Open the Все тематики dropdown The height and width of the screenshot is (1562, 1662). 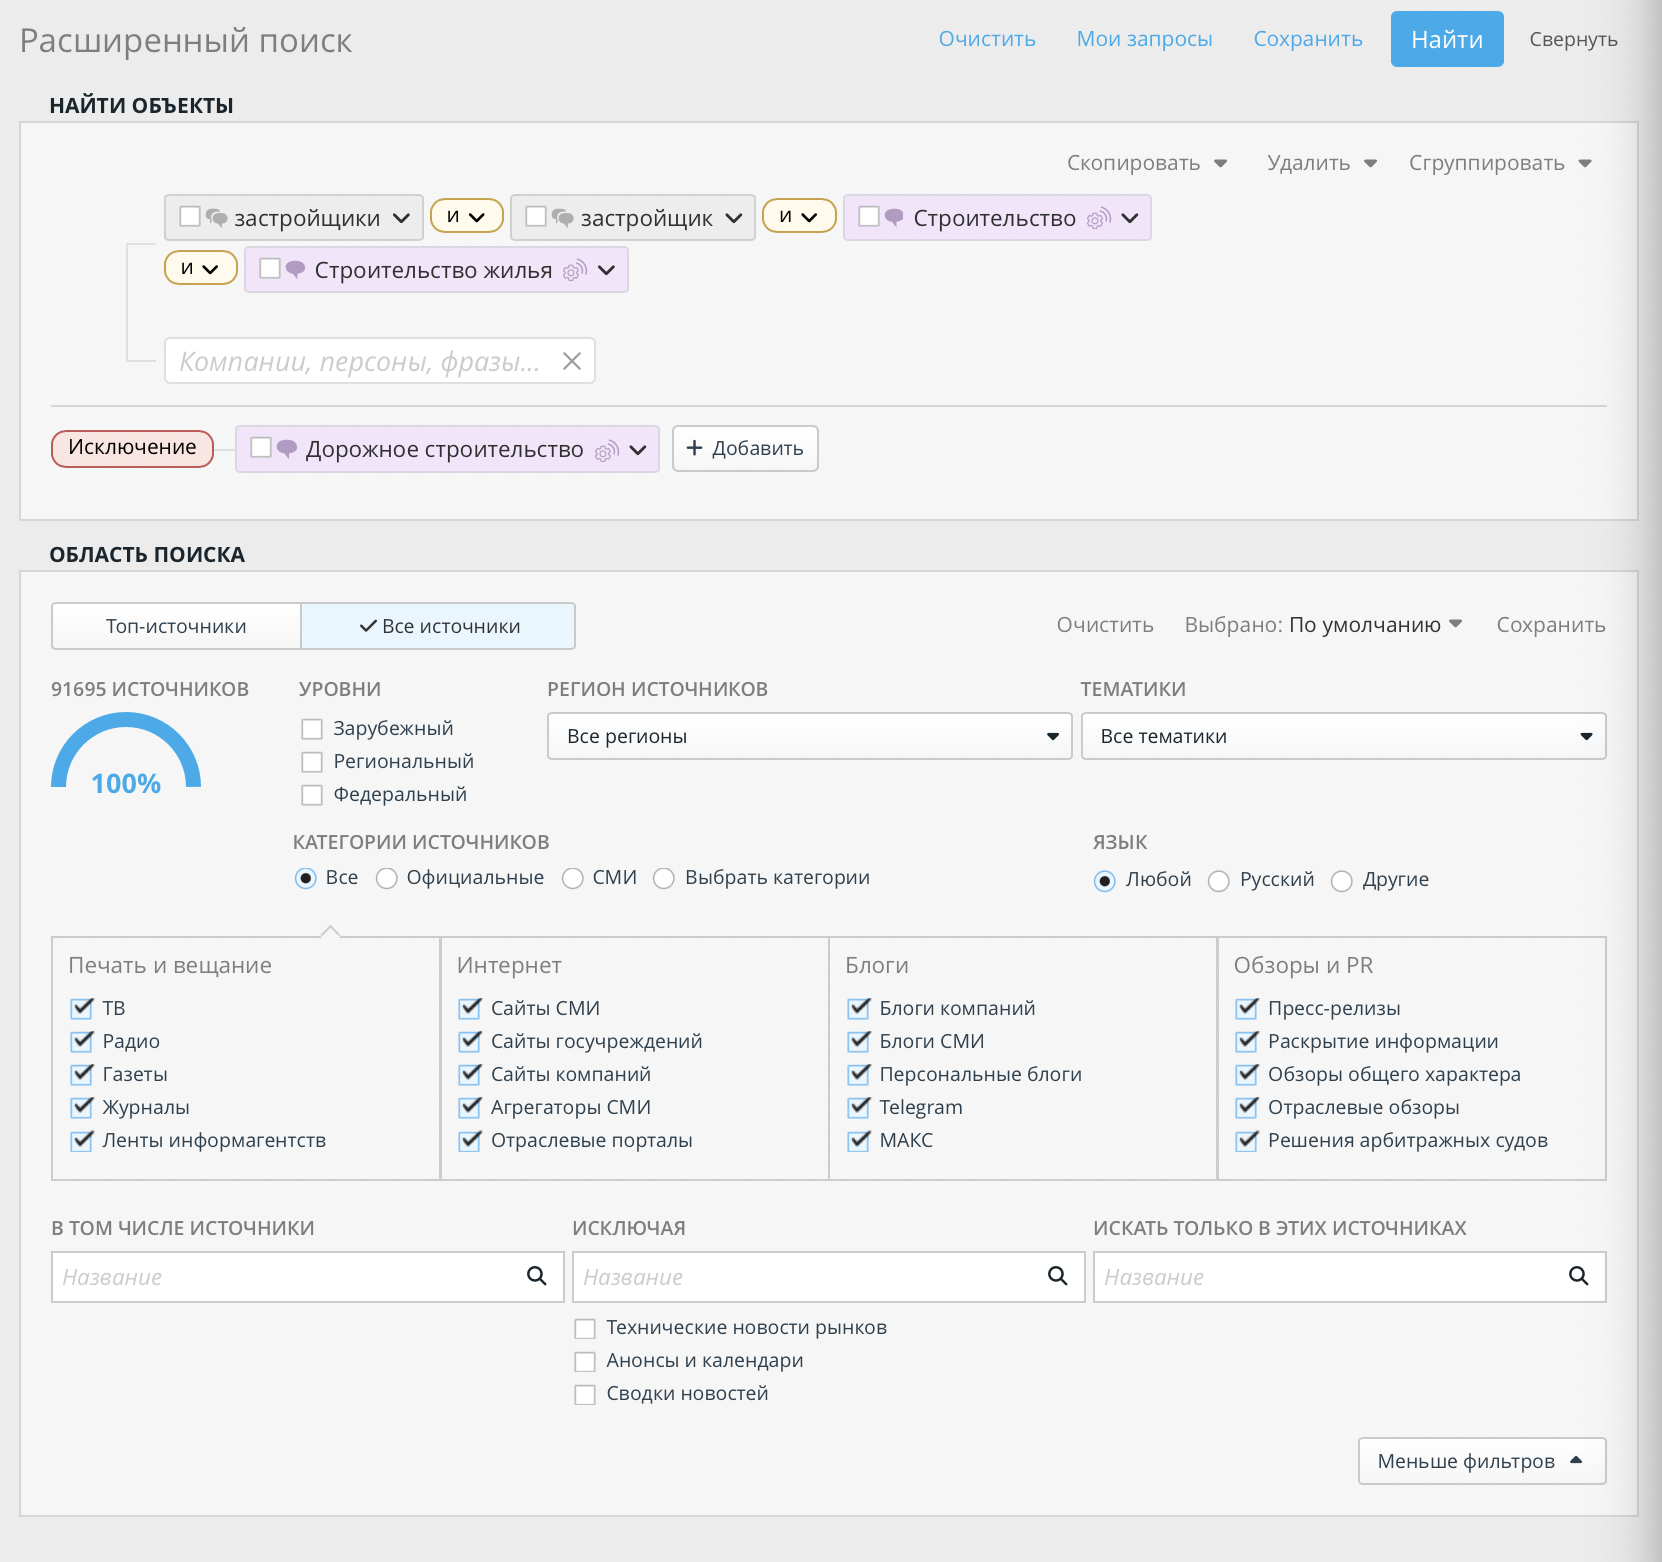[x=1344, y=736]
